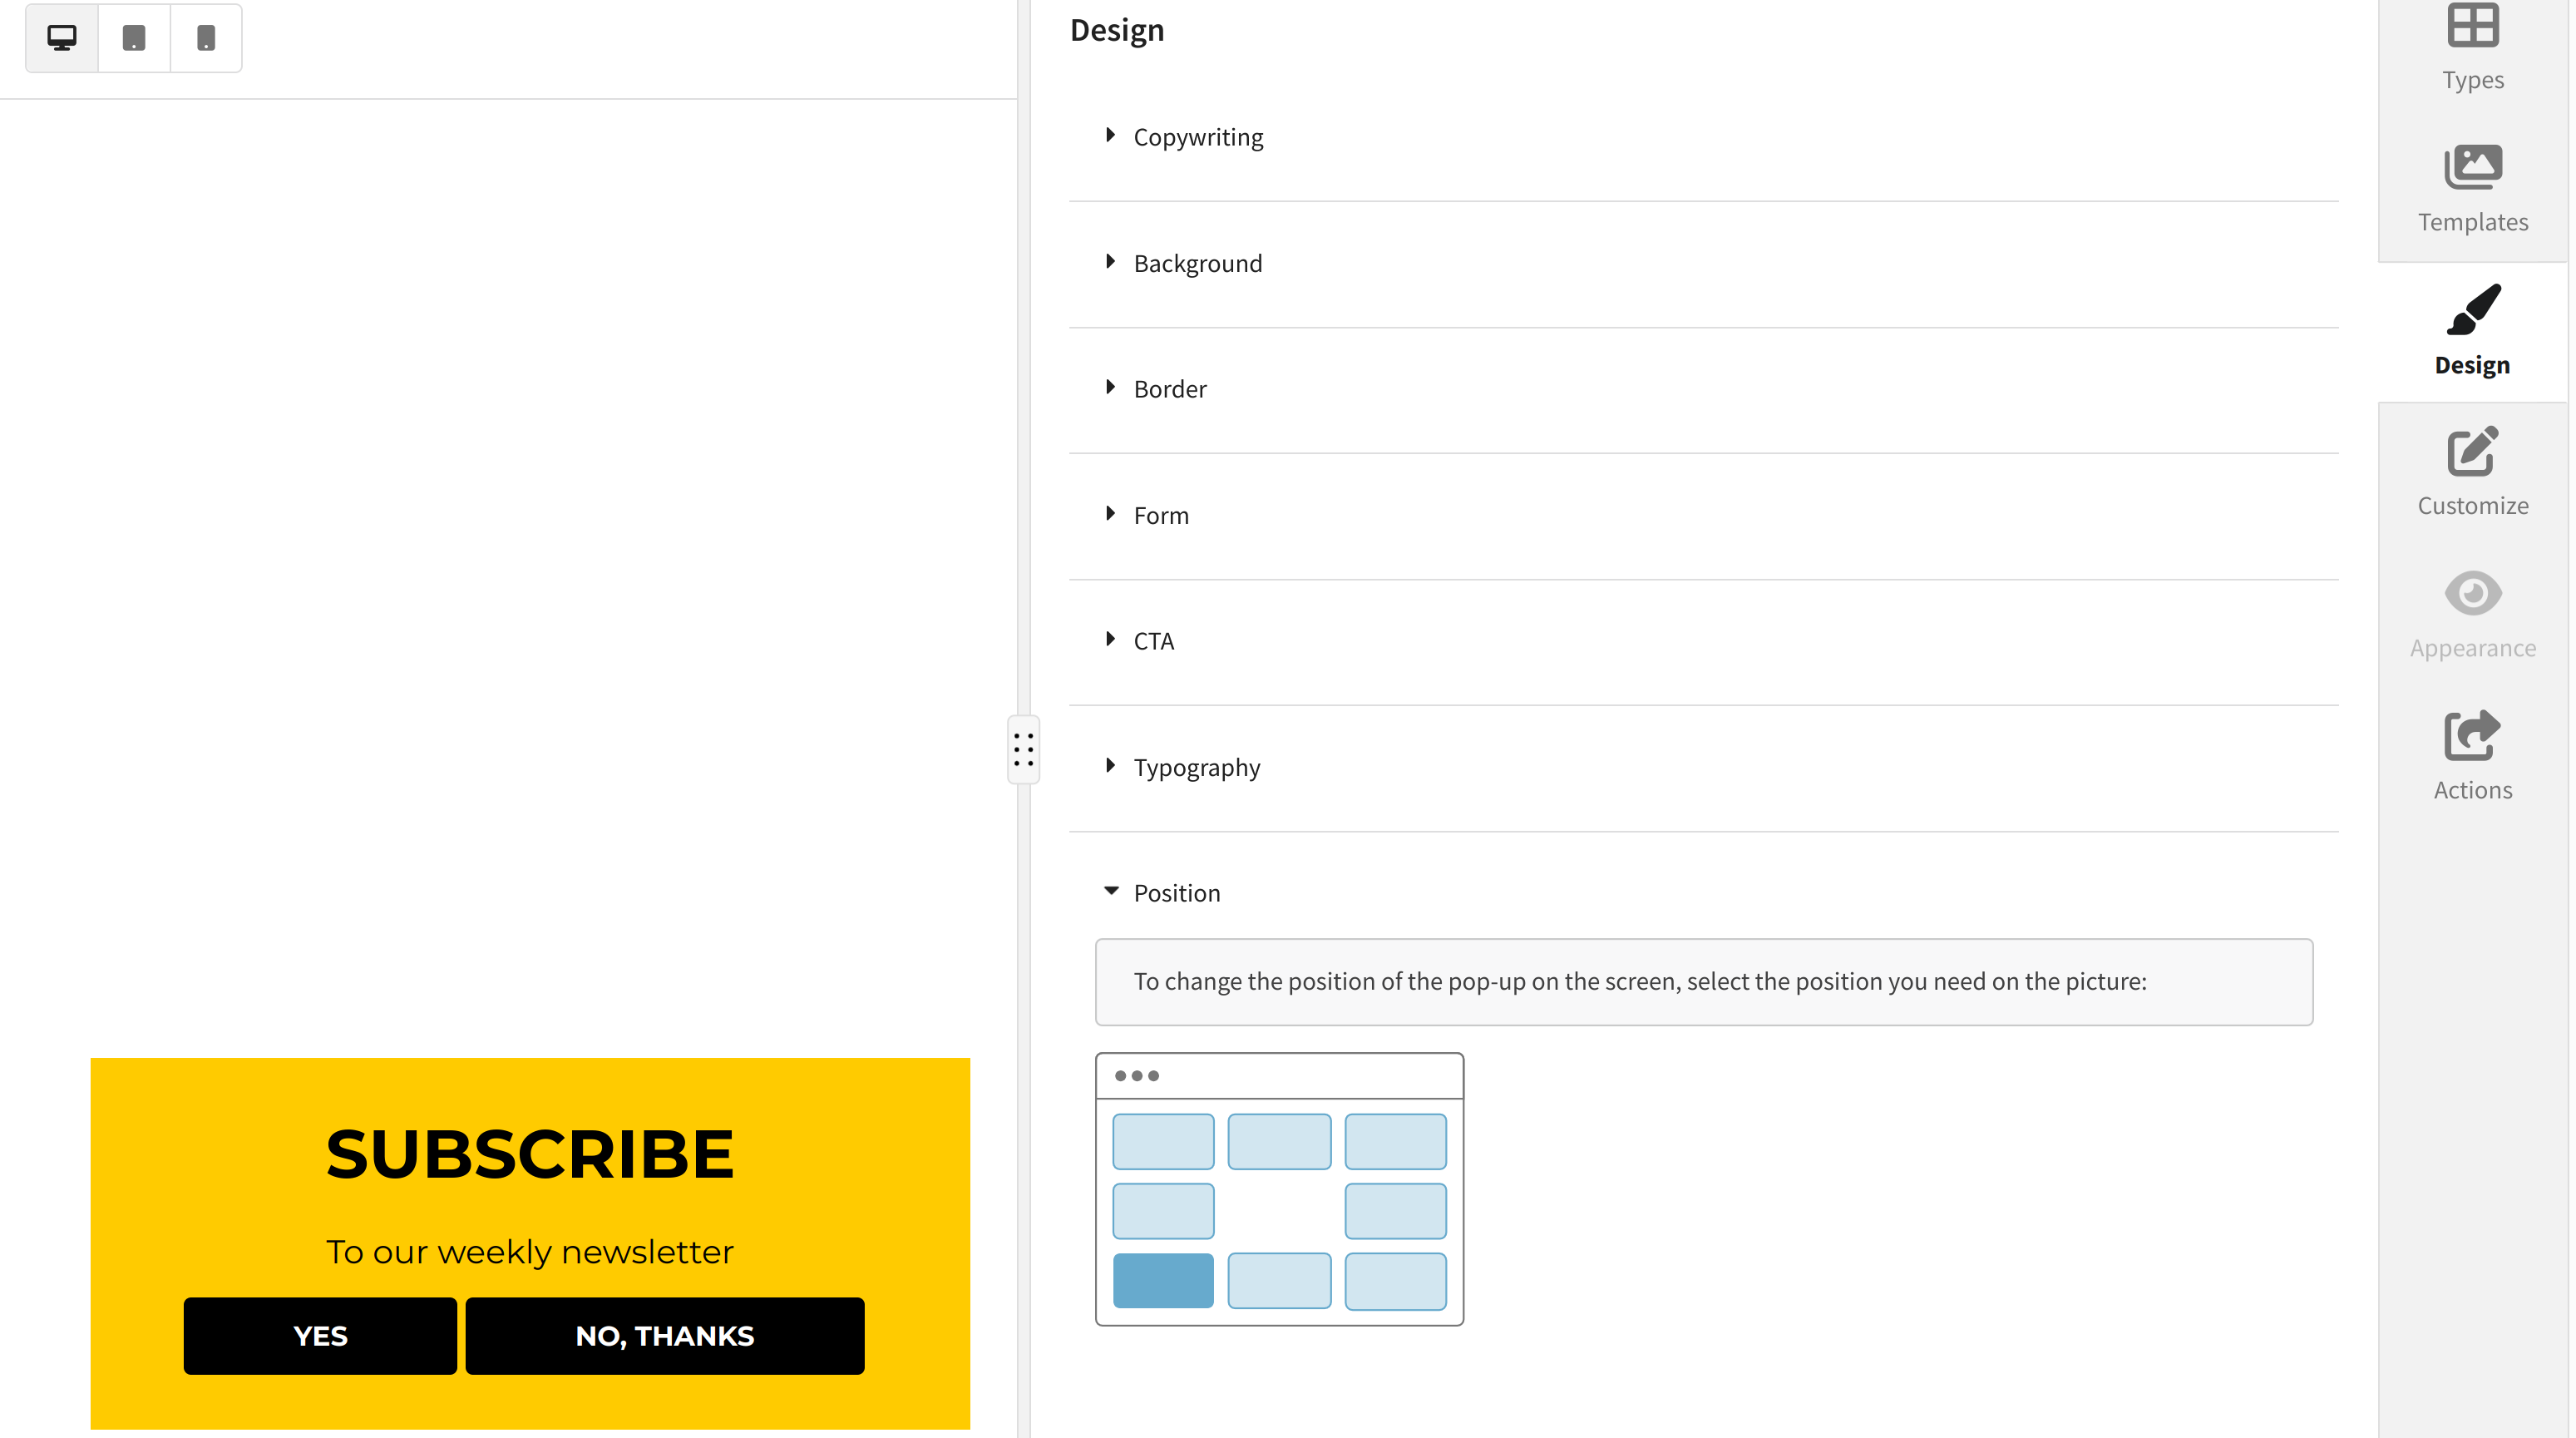Open the Templates sidebar icon
The width and height of the screenshot is (2576, 1438).
pyautogui.click(x=2472, y=167)
